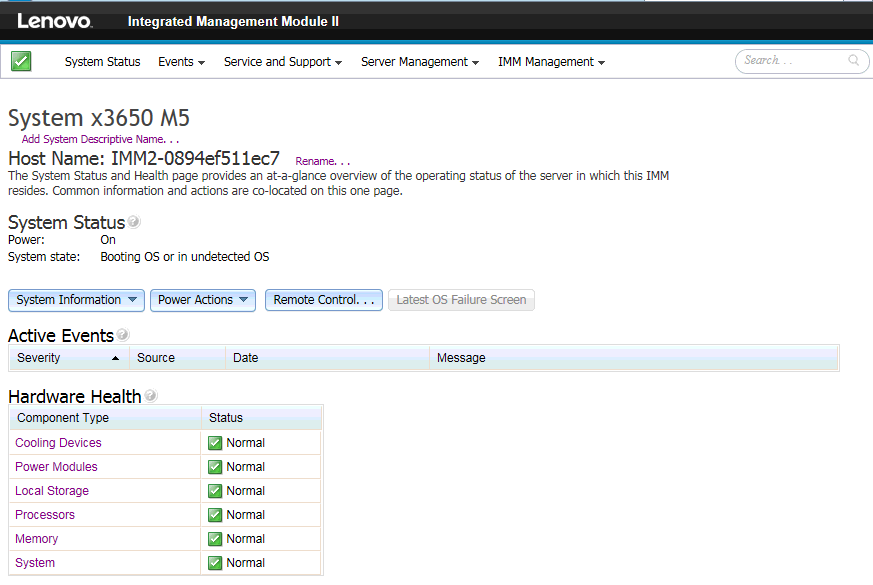
Task: Open the System Information dropdown
Action: click(75, 299)
